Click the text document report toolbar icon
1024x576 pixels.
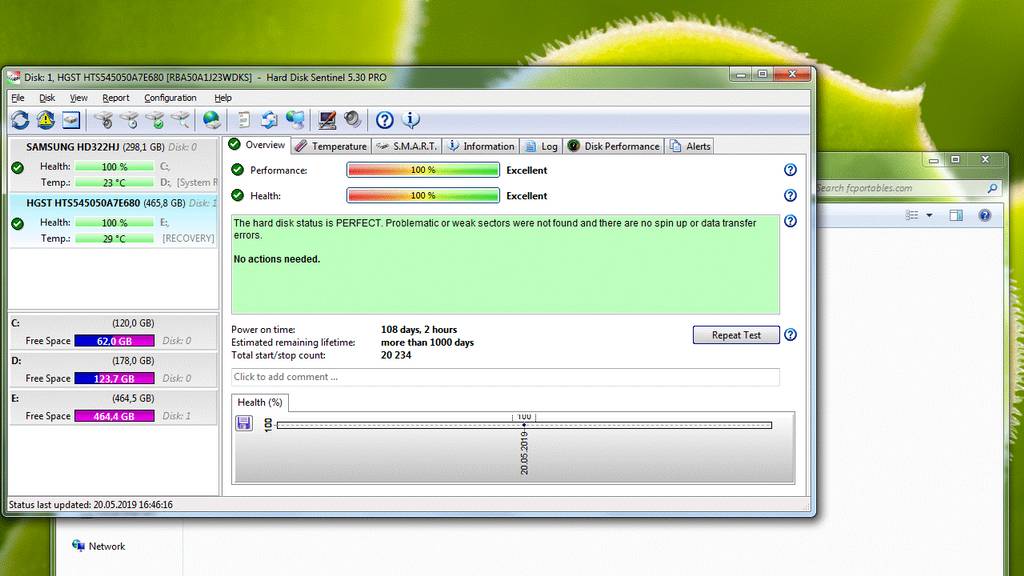pos(244,120)
